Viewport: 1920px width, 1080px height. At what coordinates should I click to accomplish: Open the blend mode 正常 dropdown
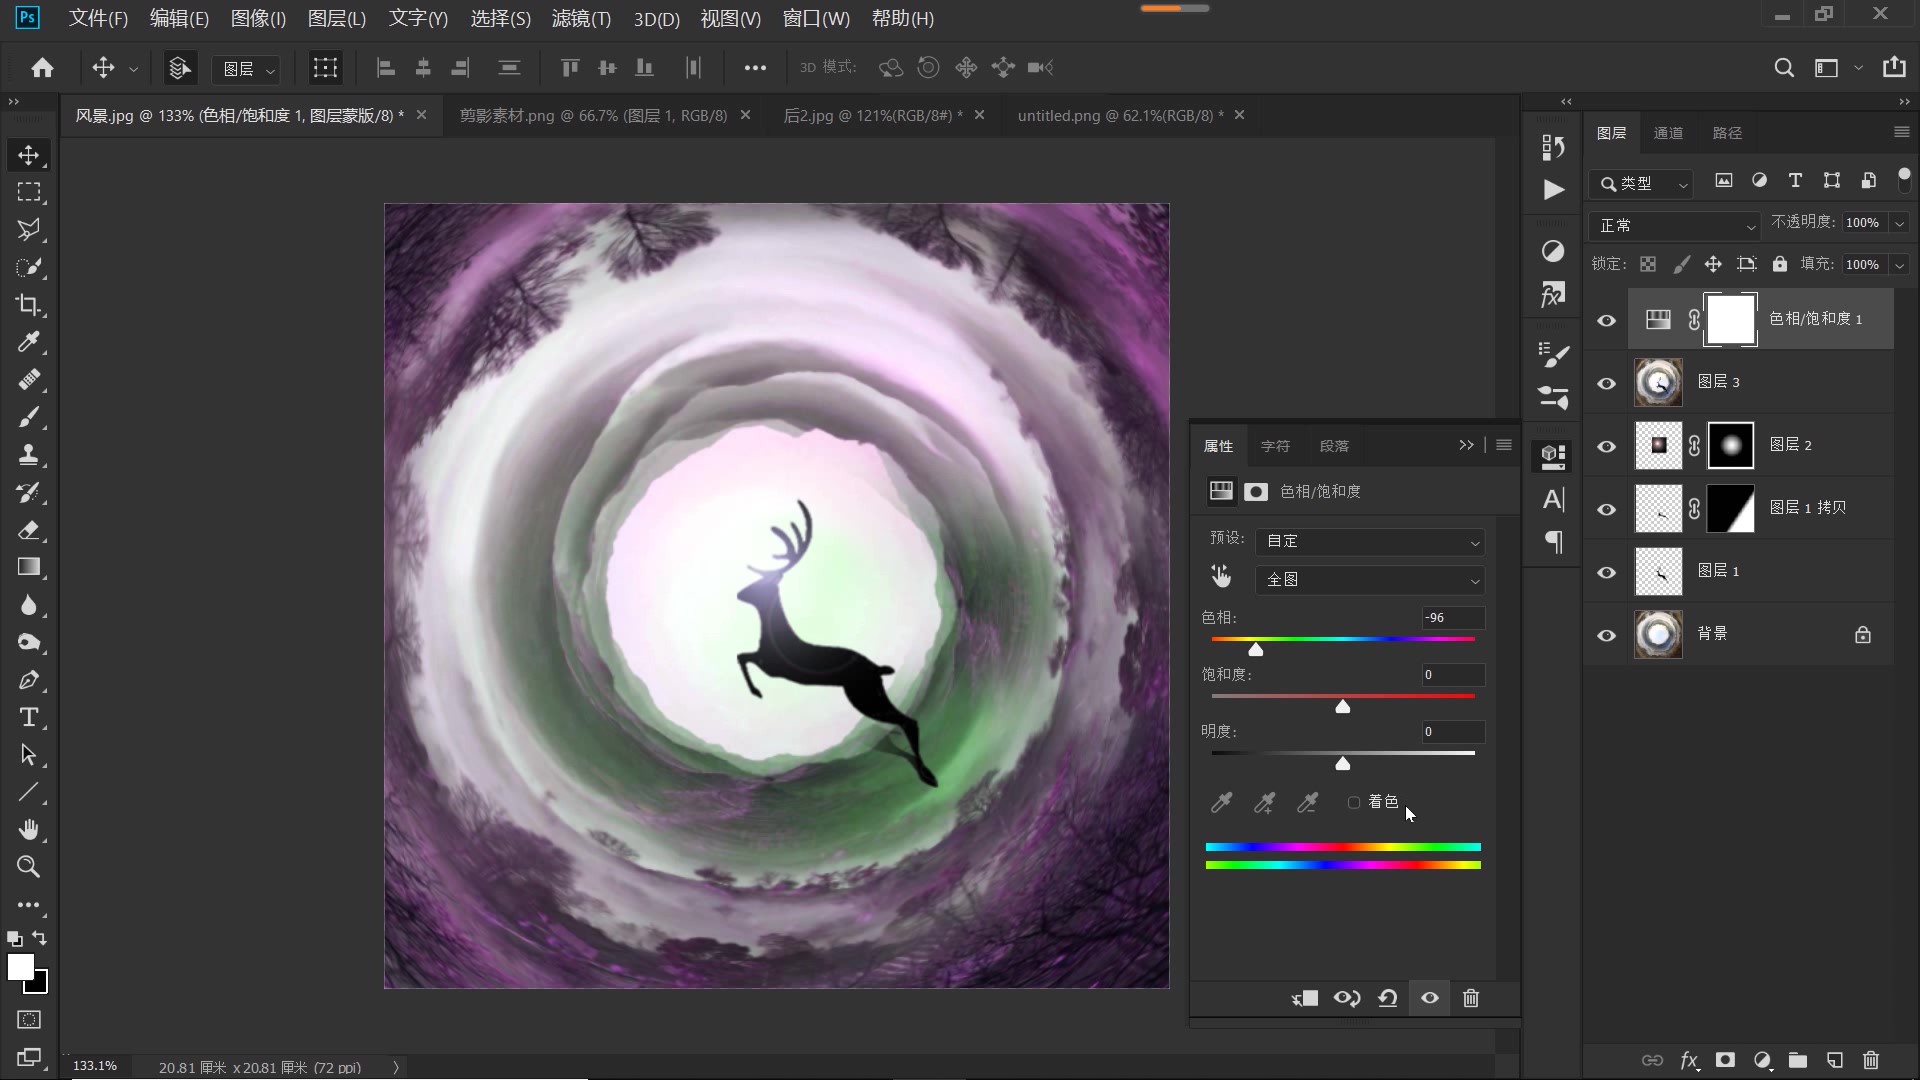click(x=1674, y=226)
